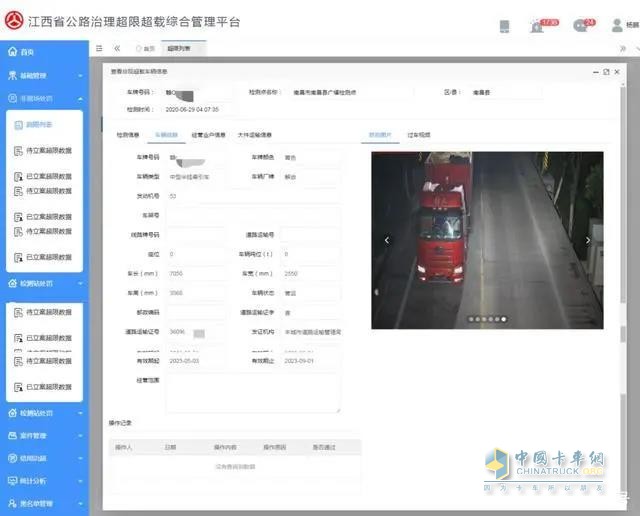The height and width of the screenshot is (516, 640).
Task: Open the mobile device icon in the header
Action: pyautogui.click(x=504, y=26)
